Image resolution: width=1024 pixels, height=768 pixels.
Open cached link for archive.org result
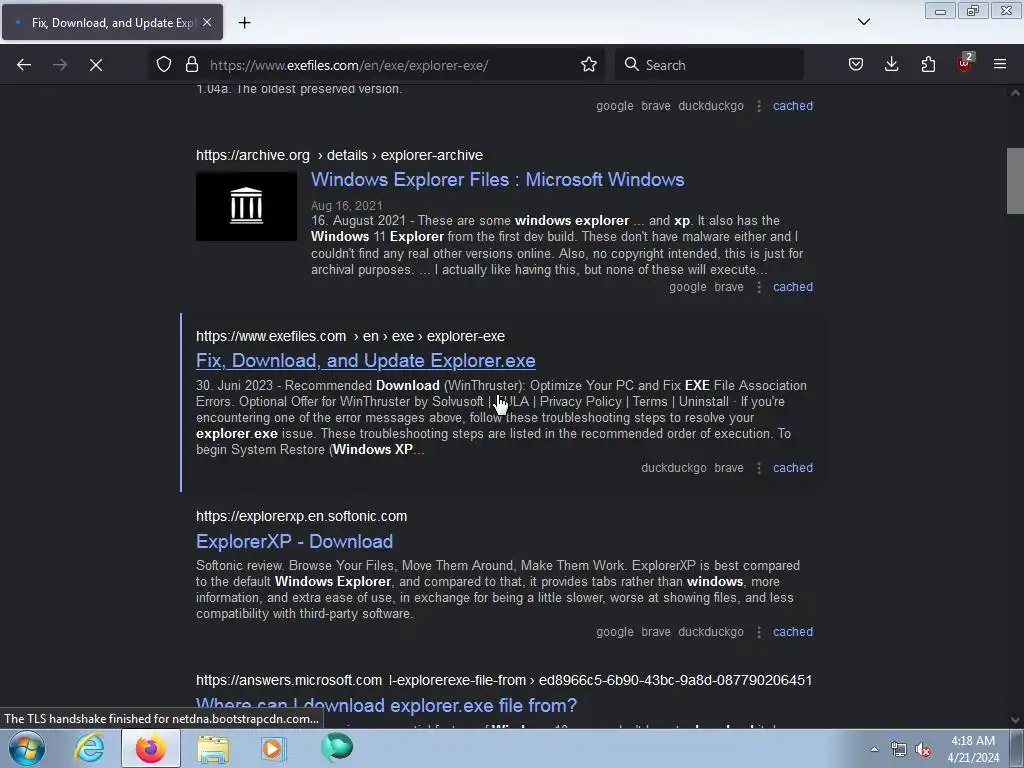793,287
